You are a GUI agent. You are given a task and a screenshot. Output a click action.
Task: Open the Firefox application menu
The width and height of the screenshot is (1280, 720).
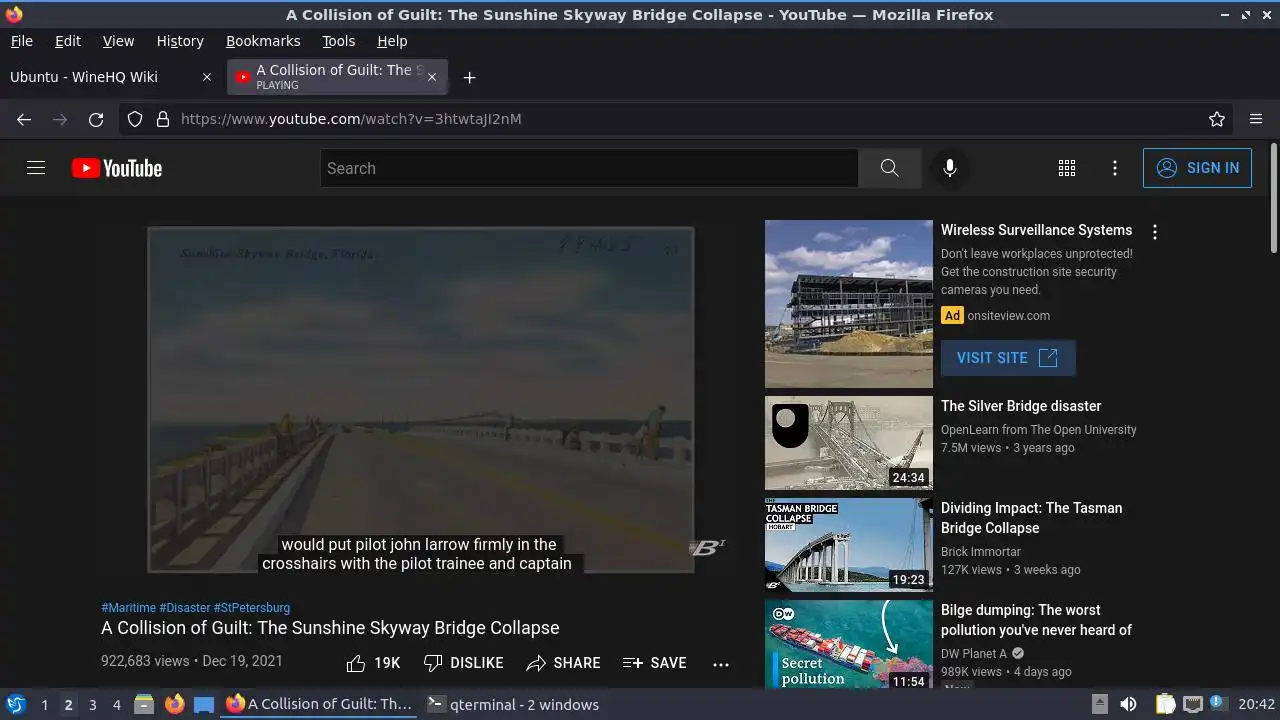coord(1256,119)
